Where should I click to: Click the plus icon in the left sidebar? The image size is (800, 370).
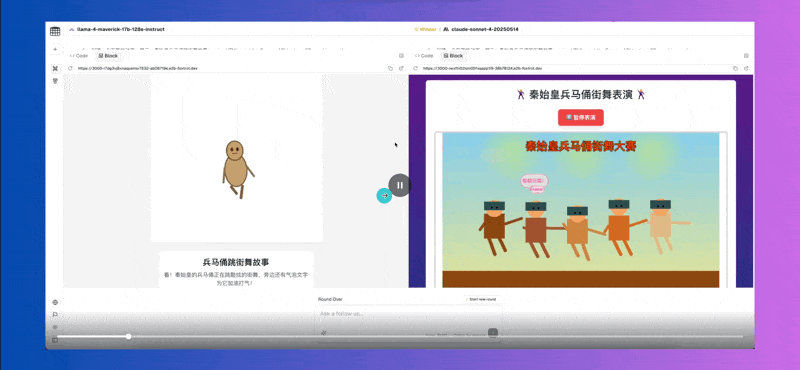pos(55,50)
